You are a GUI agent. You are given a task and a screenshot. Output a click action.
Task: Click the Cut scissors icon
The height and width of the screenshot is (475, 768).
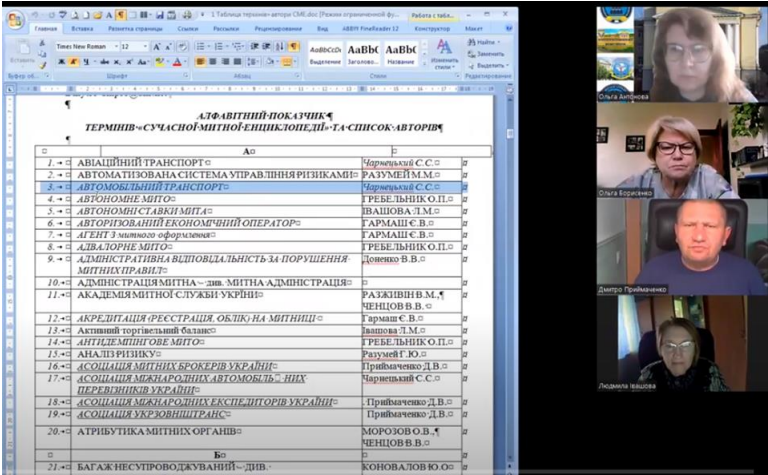click(42, 44)
